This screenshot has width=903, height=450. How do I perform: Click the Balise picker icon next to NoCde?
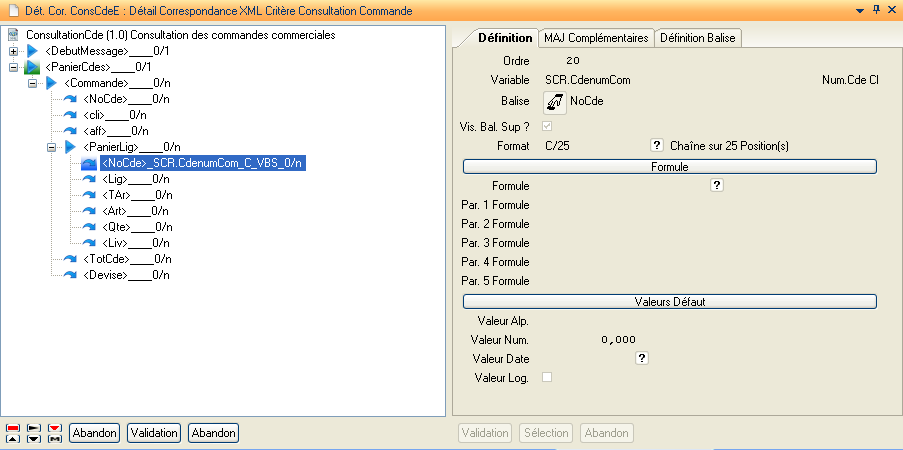(554, 101)
